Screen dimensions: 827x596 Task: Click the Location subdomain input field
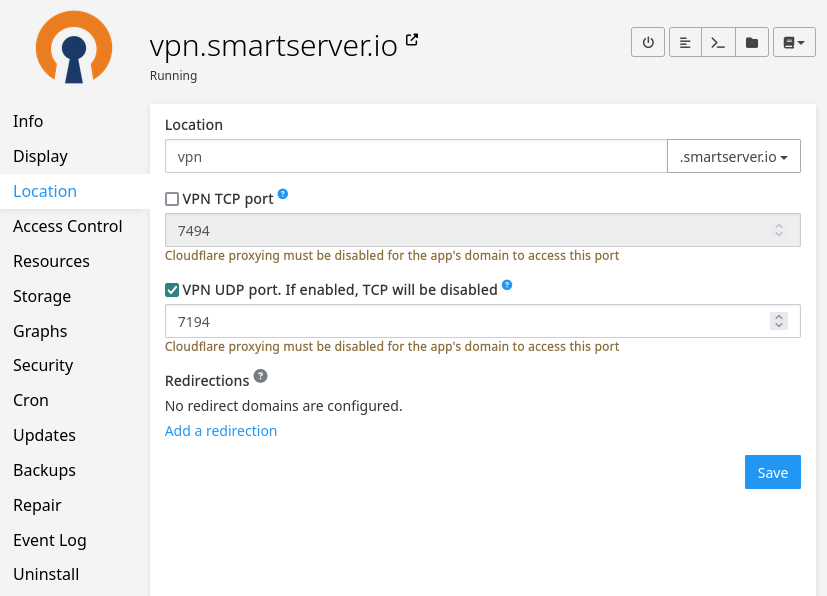click(415, 157)
